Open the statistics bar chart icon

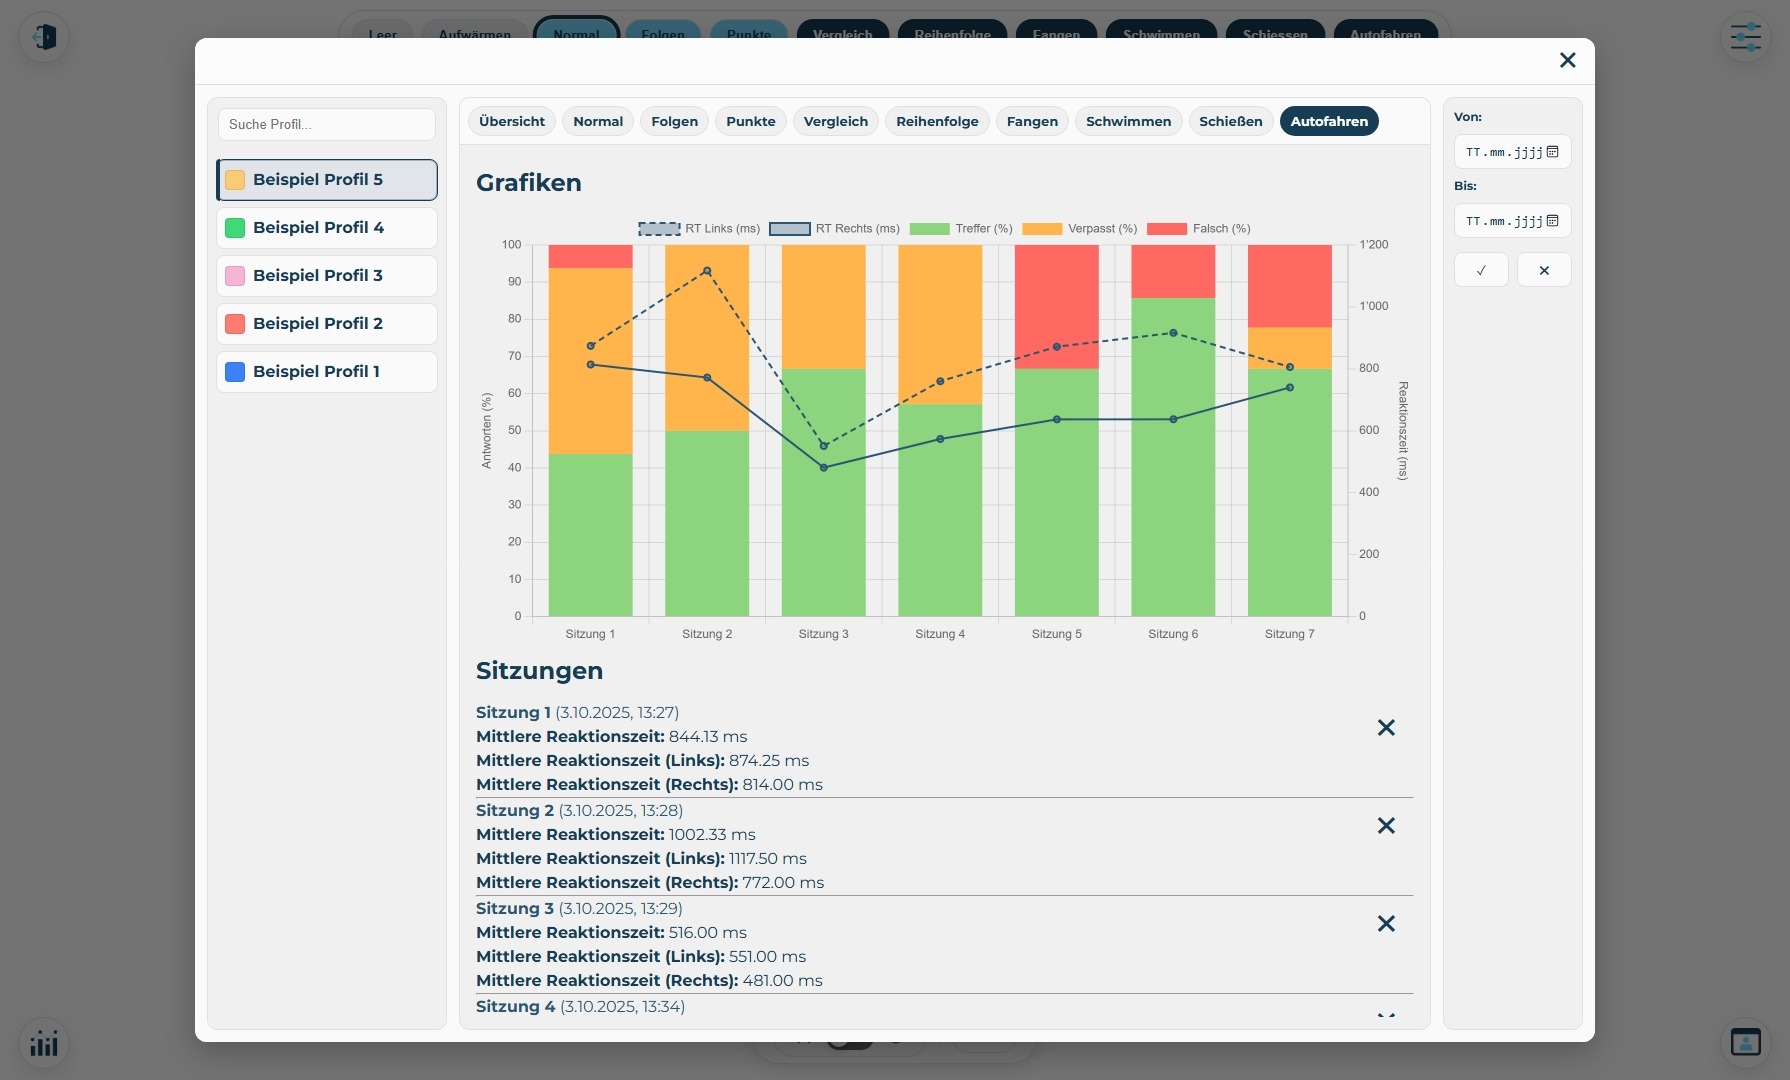(44, 1043)
